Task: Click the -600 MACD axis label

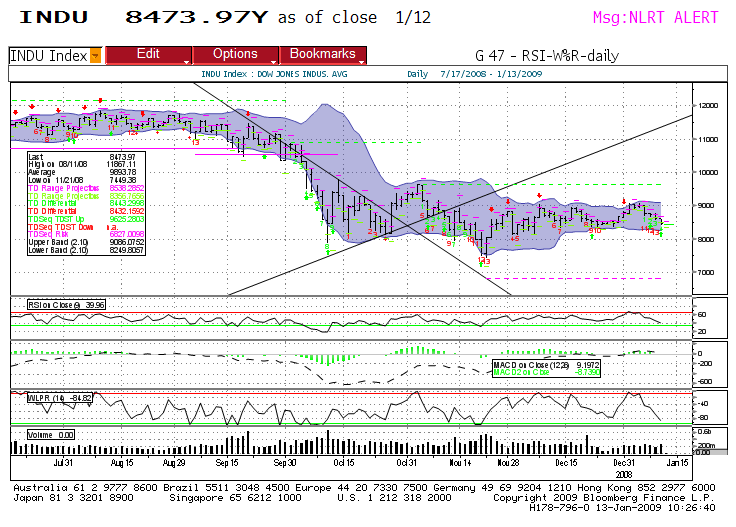Action: (705, 382)
